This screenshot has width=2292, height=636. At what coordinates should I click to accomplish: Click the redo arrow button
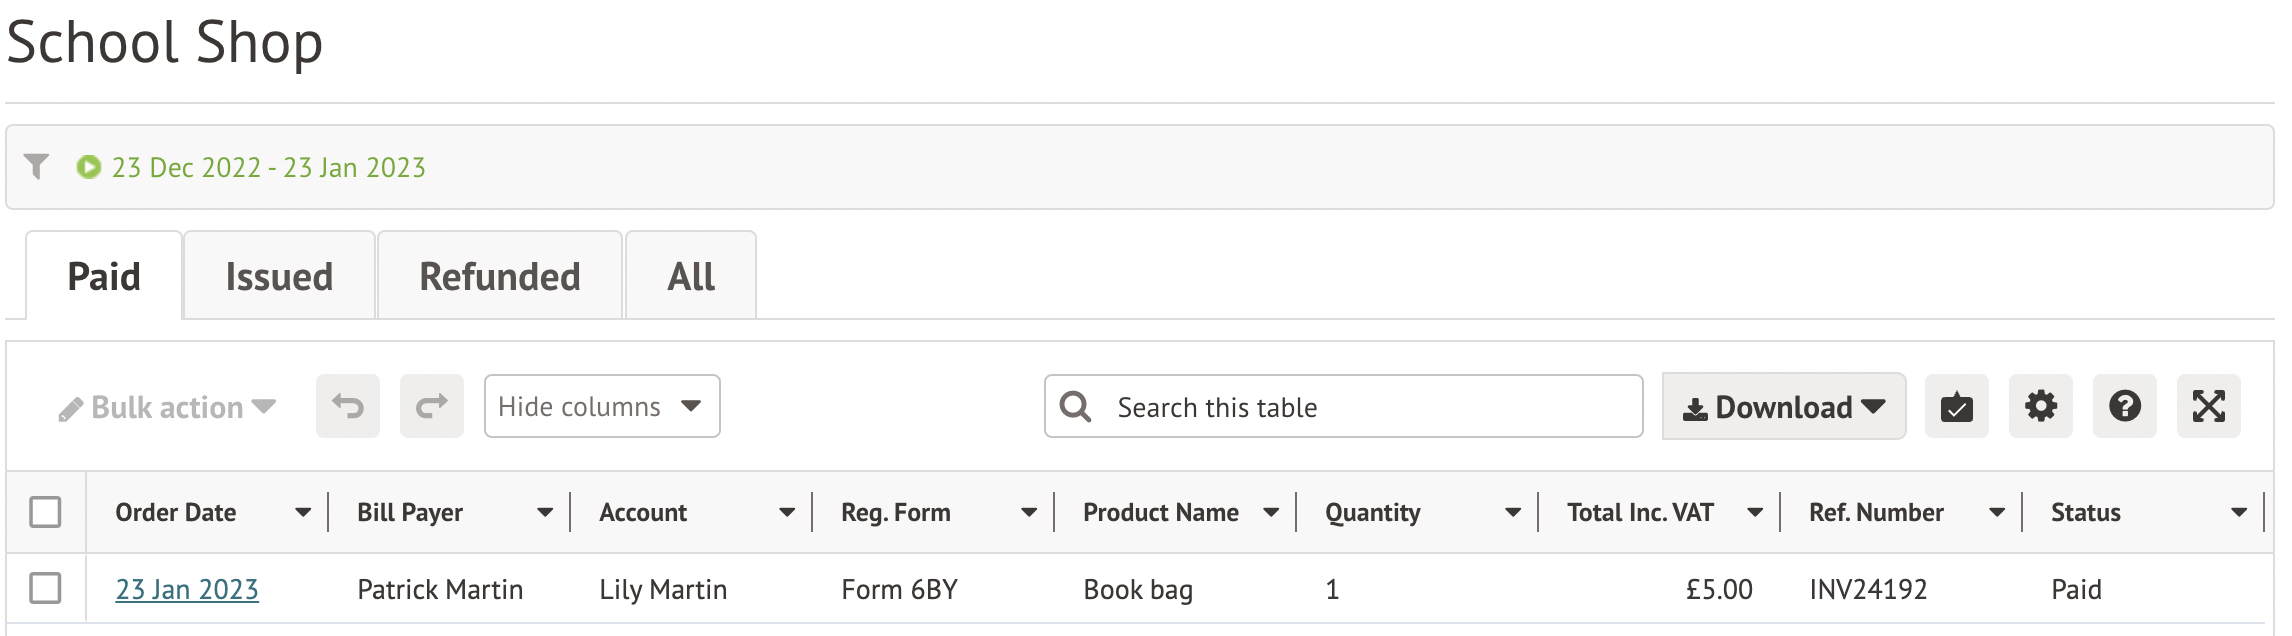click(x=432, y=406)
